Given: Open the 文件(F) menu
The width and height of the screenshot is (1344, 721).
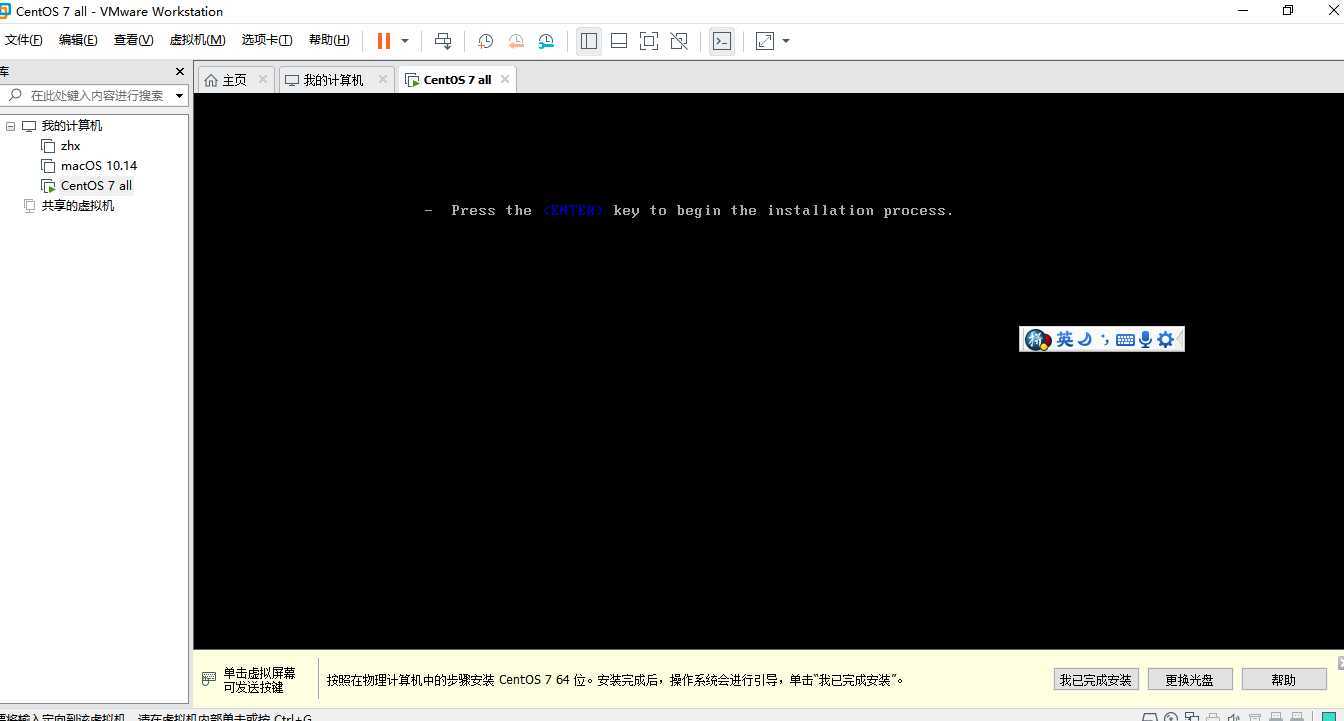Looking at the screenshot, I should tap(24, 40).
